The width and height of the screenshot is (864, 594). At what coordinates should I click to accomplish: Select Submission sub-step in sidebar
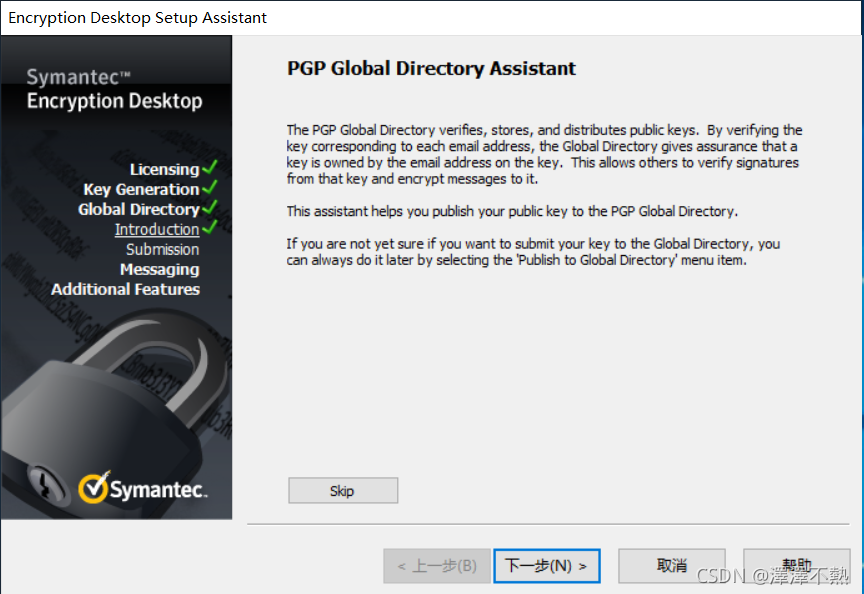coord(163,250)
